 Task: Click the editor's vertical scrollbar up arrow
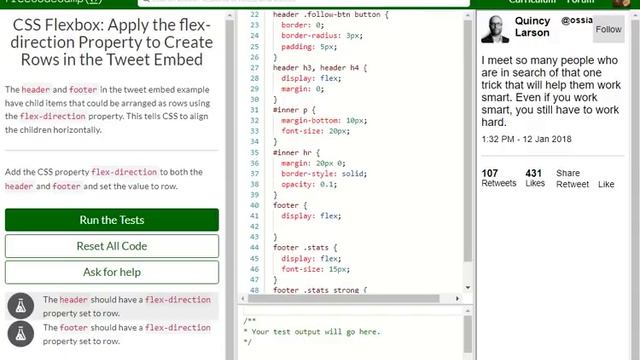tap(468, 16)
